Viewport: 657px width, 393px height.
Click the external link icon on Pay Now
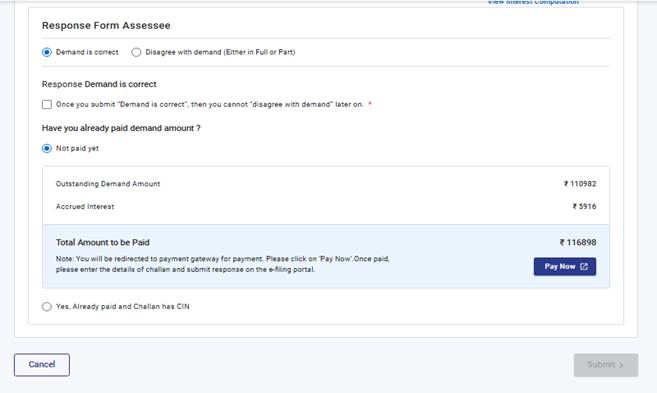point(584,266)
